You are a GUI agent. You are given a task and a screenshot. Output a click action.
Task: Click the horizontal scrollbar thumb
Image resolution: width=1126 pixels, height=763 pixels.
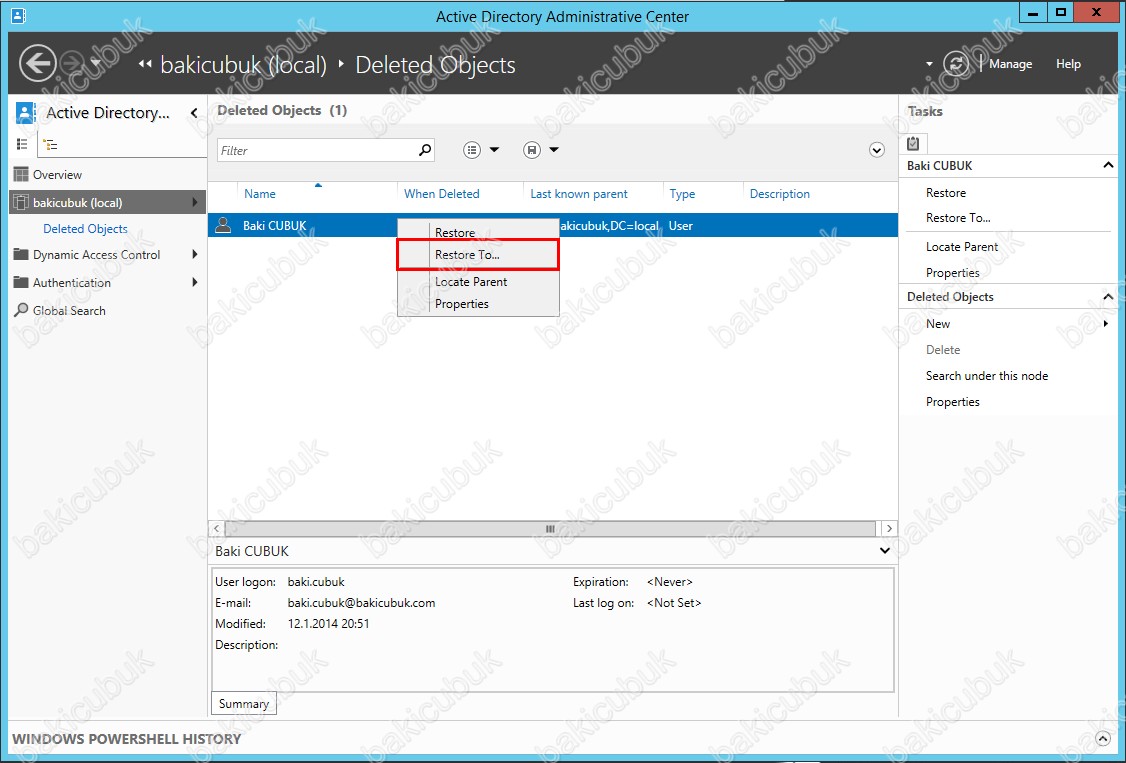point(550,528)
